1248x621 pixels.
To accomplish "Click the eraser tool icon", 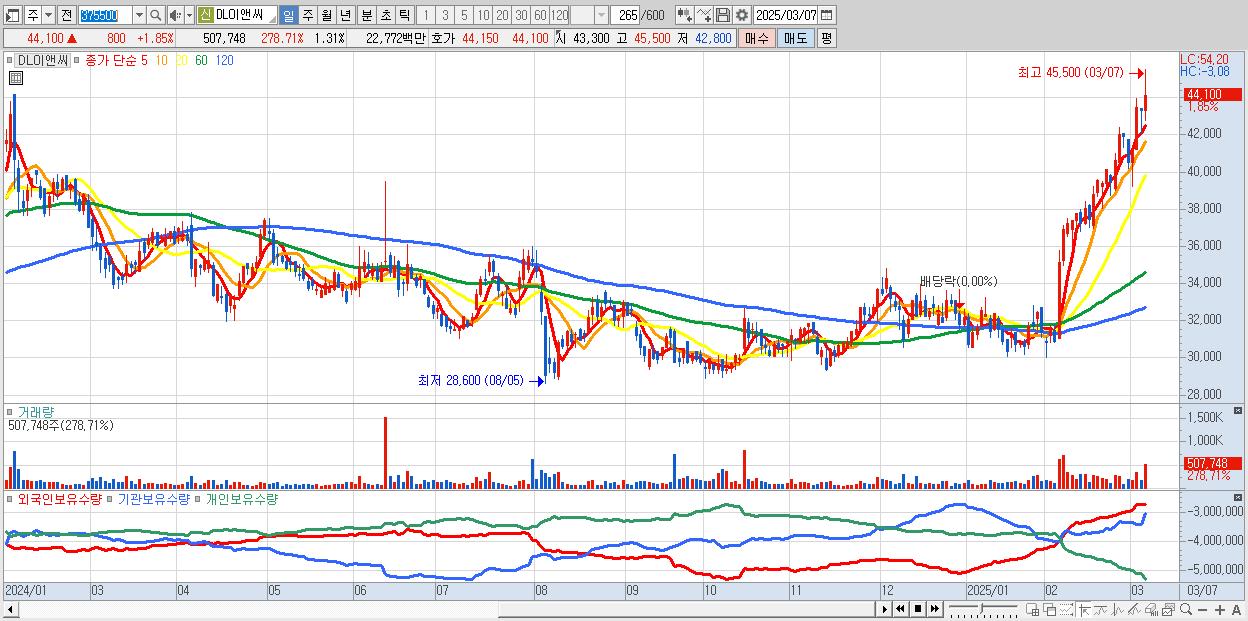I will pos(1151,609).
